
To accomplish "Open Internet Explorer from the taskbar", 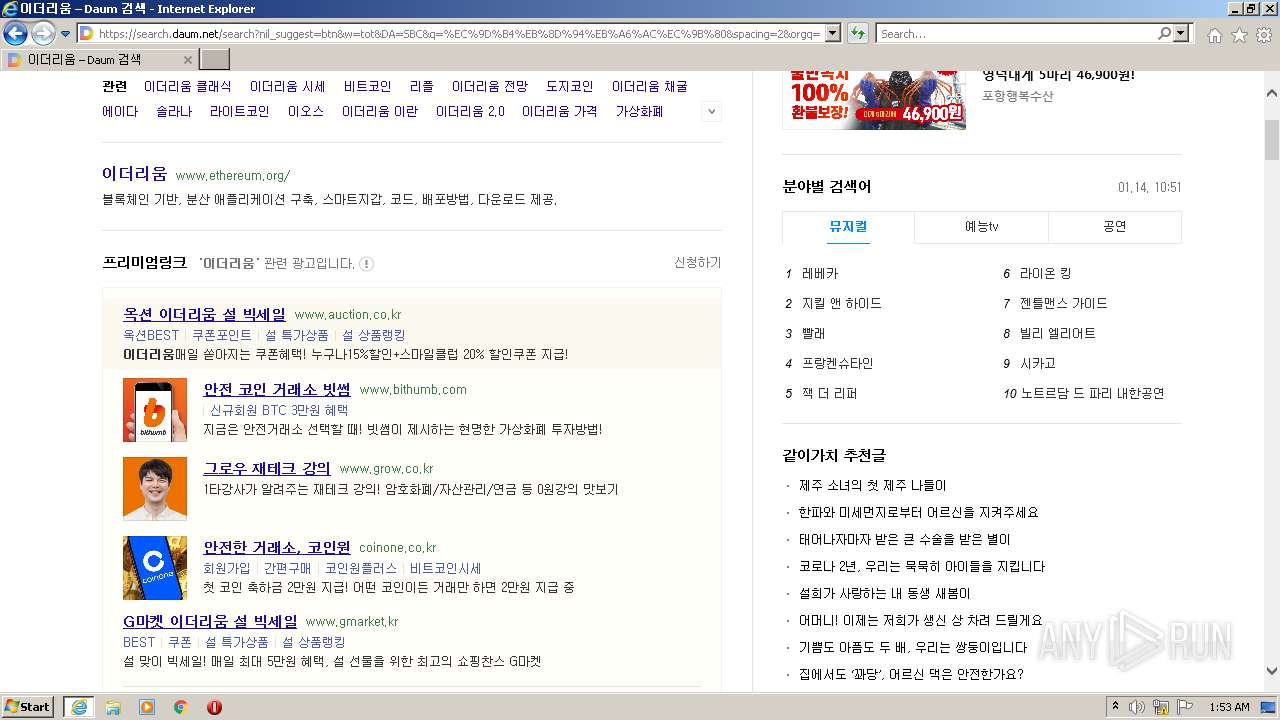I will click(79, 707).
